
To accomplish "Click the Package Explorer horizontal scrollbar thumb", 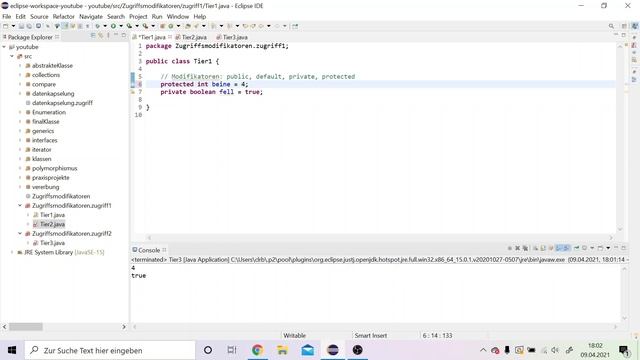I will [x=26, y=327].
